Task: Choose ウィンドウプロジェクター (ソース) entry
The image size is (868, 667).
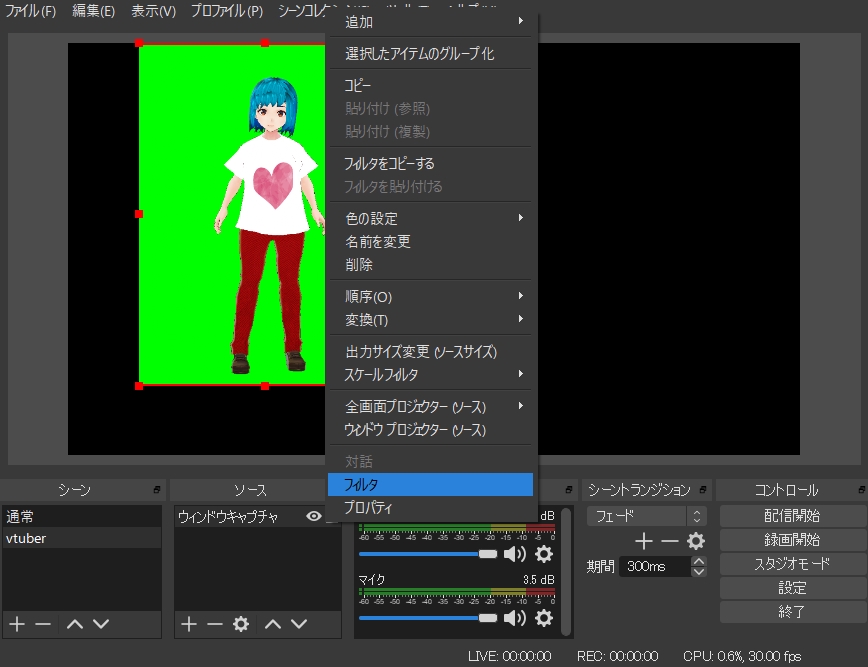Action: tap(430, 430)
